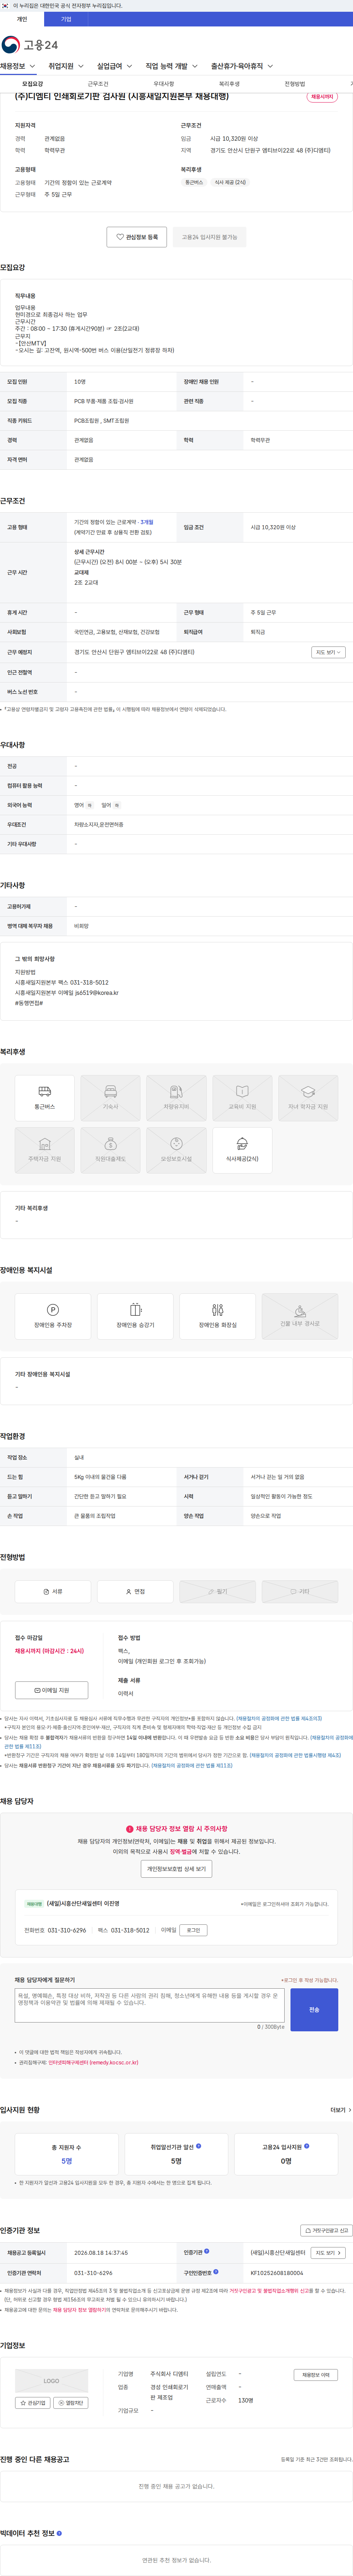Click the 채용정보 이력 button
This screenshot has width=353, height=2576.
(x=315, y=2375)
